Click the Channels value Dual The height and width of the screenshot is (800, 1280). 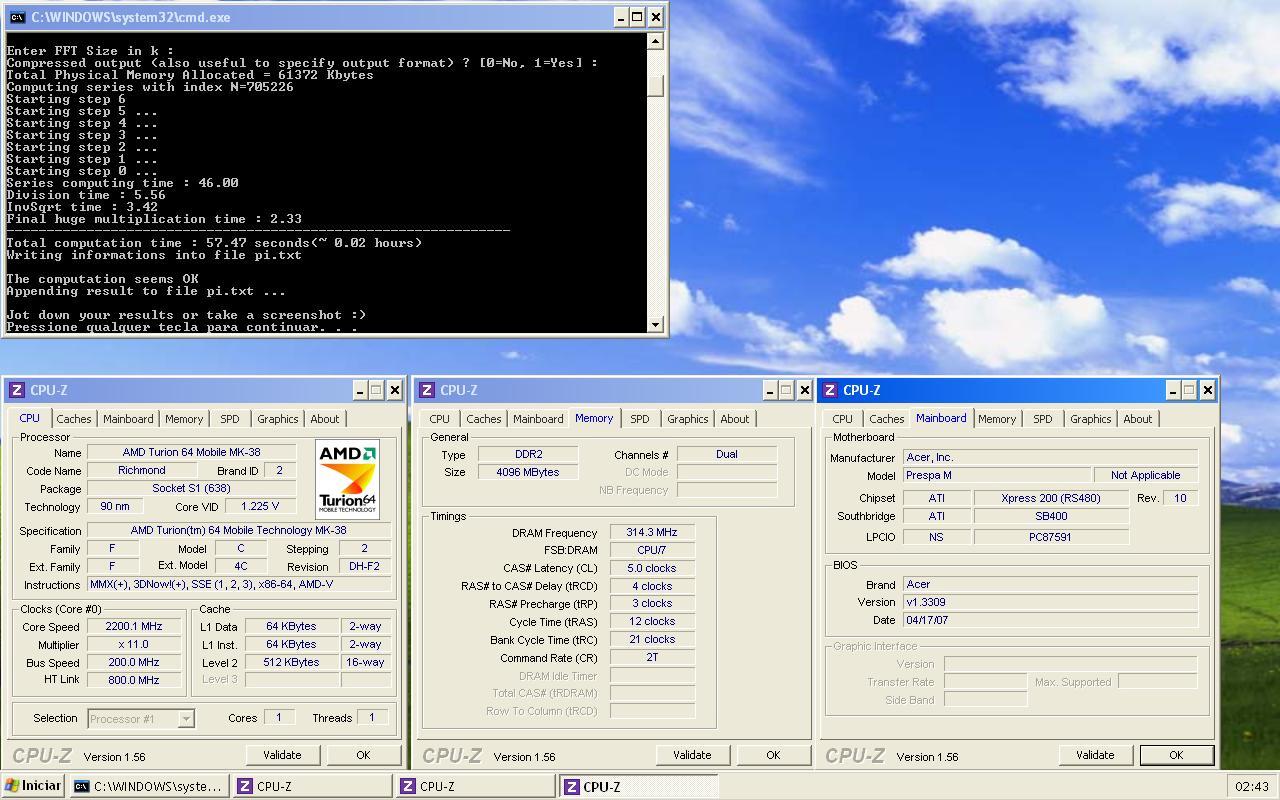[727, 454]
